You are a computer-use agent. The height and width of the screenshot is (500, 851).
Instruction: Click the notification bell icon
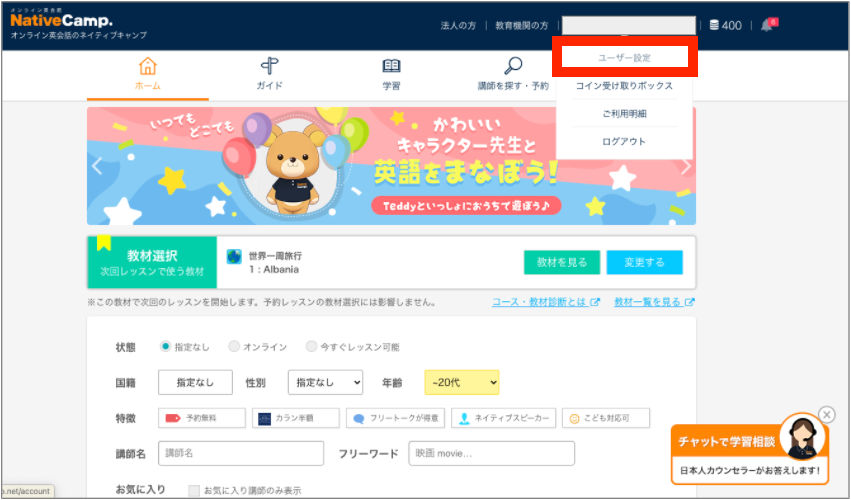click(x=767, y=25)
